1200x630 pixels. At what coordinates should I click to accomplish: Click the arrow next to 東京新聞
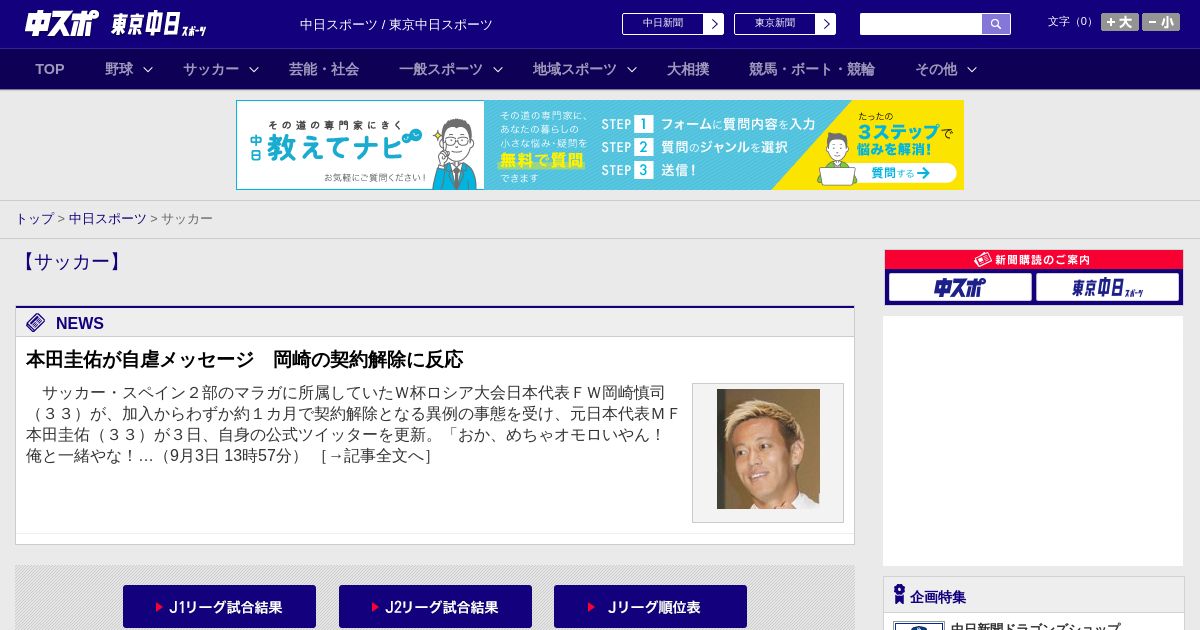click(826, 24)
